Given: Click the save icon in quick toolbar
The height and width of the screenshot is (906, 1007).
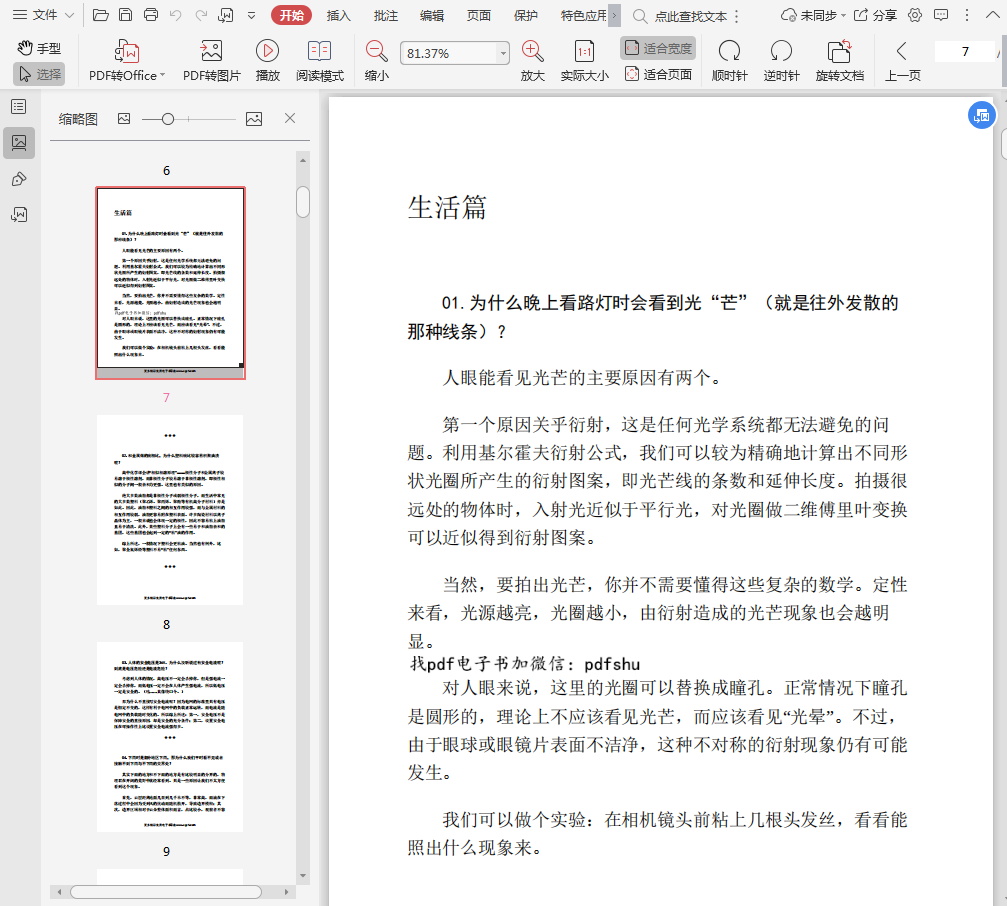Looking at the screenshot, I should coord(126,15).
